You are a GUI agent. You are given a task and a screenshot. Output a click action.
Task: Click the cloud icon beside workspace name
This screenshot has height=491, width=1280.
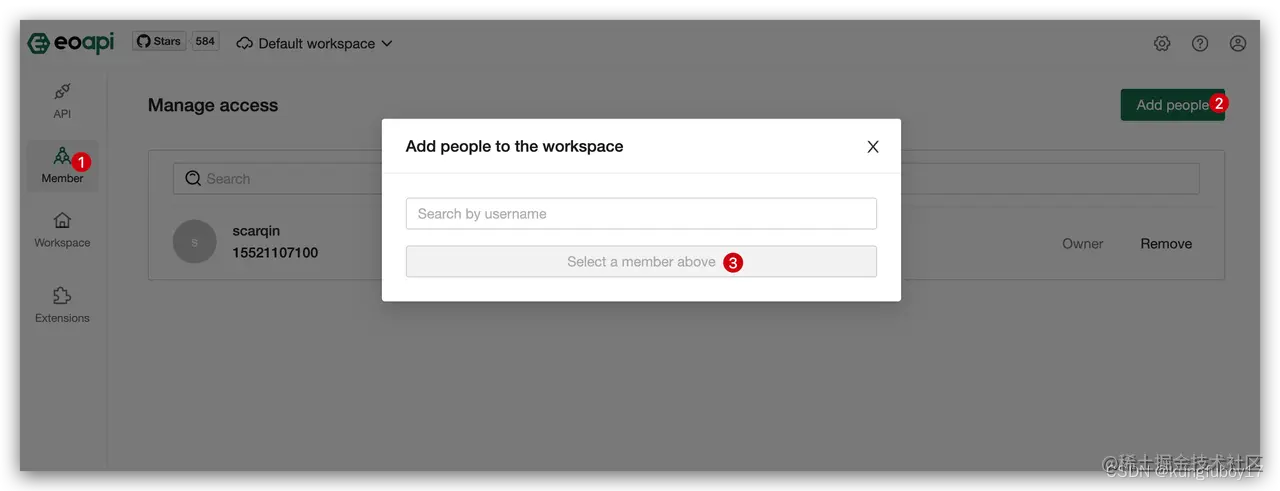[x=245, y=43]
